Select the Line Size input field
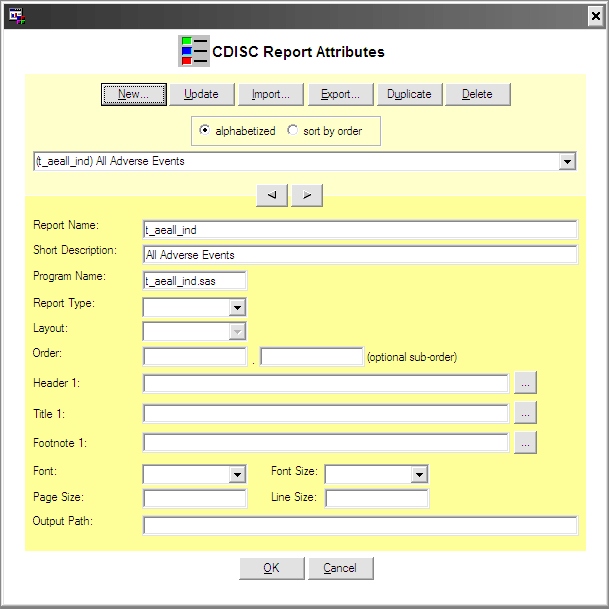 point(377,498)
